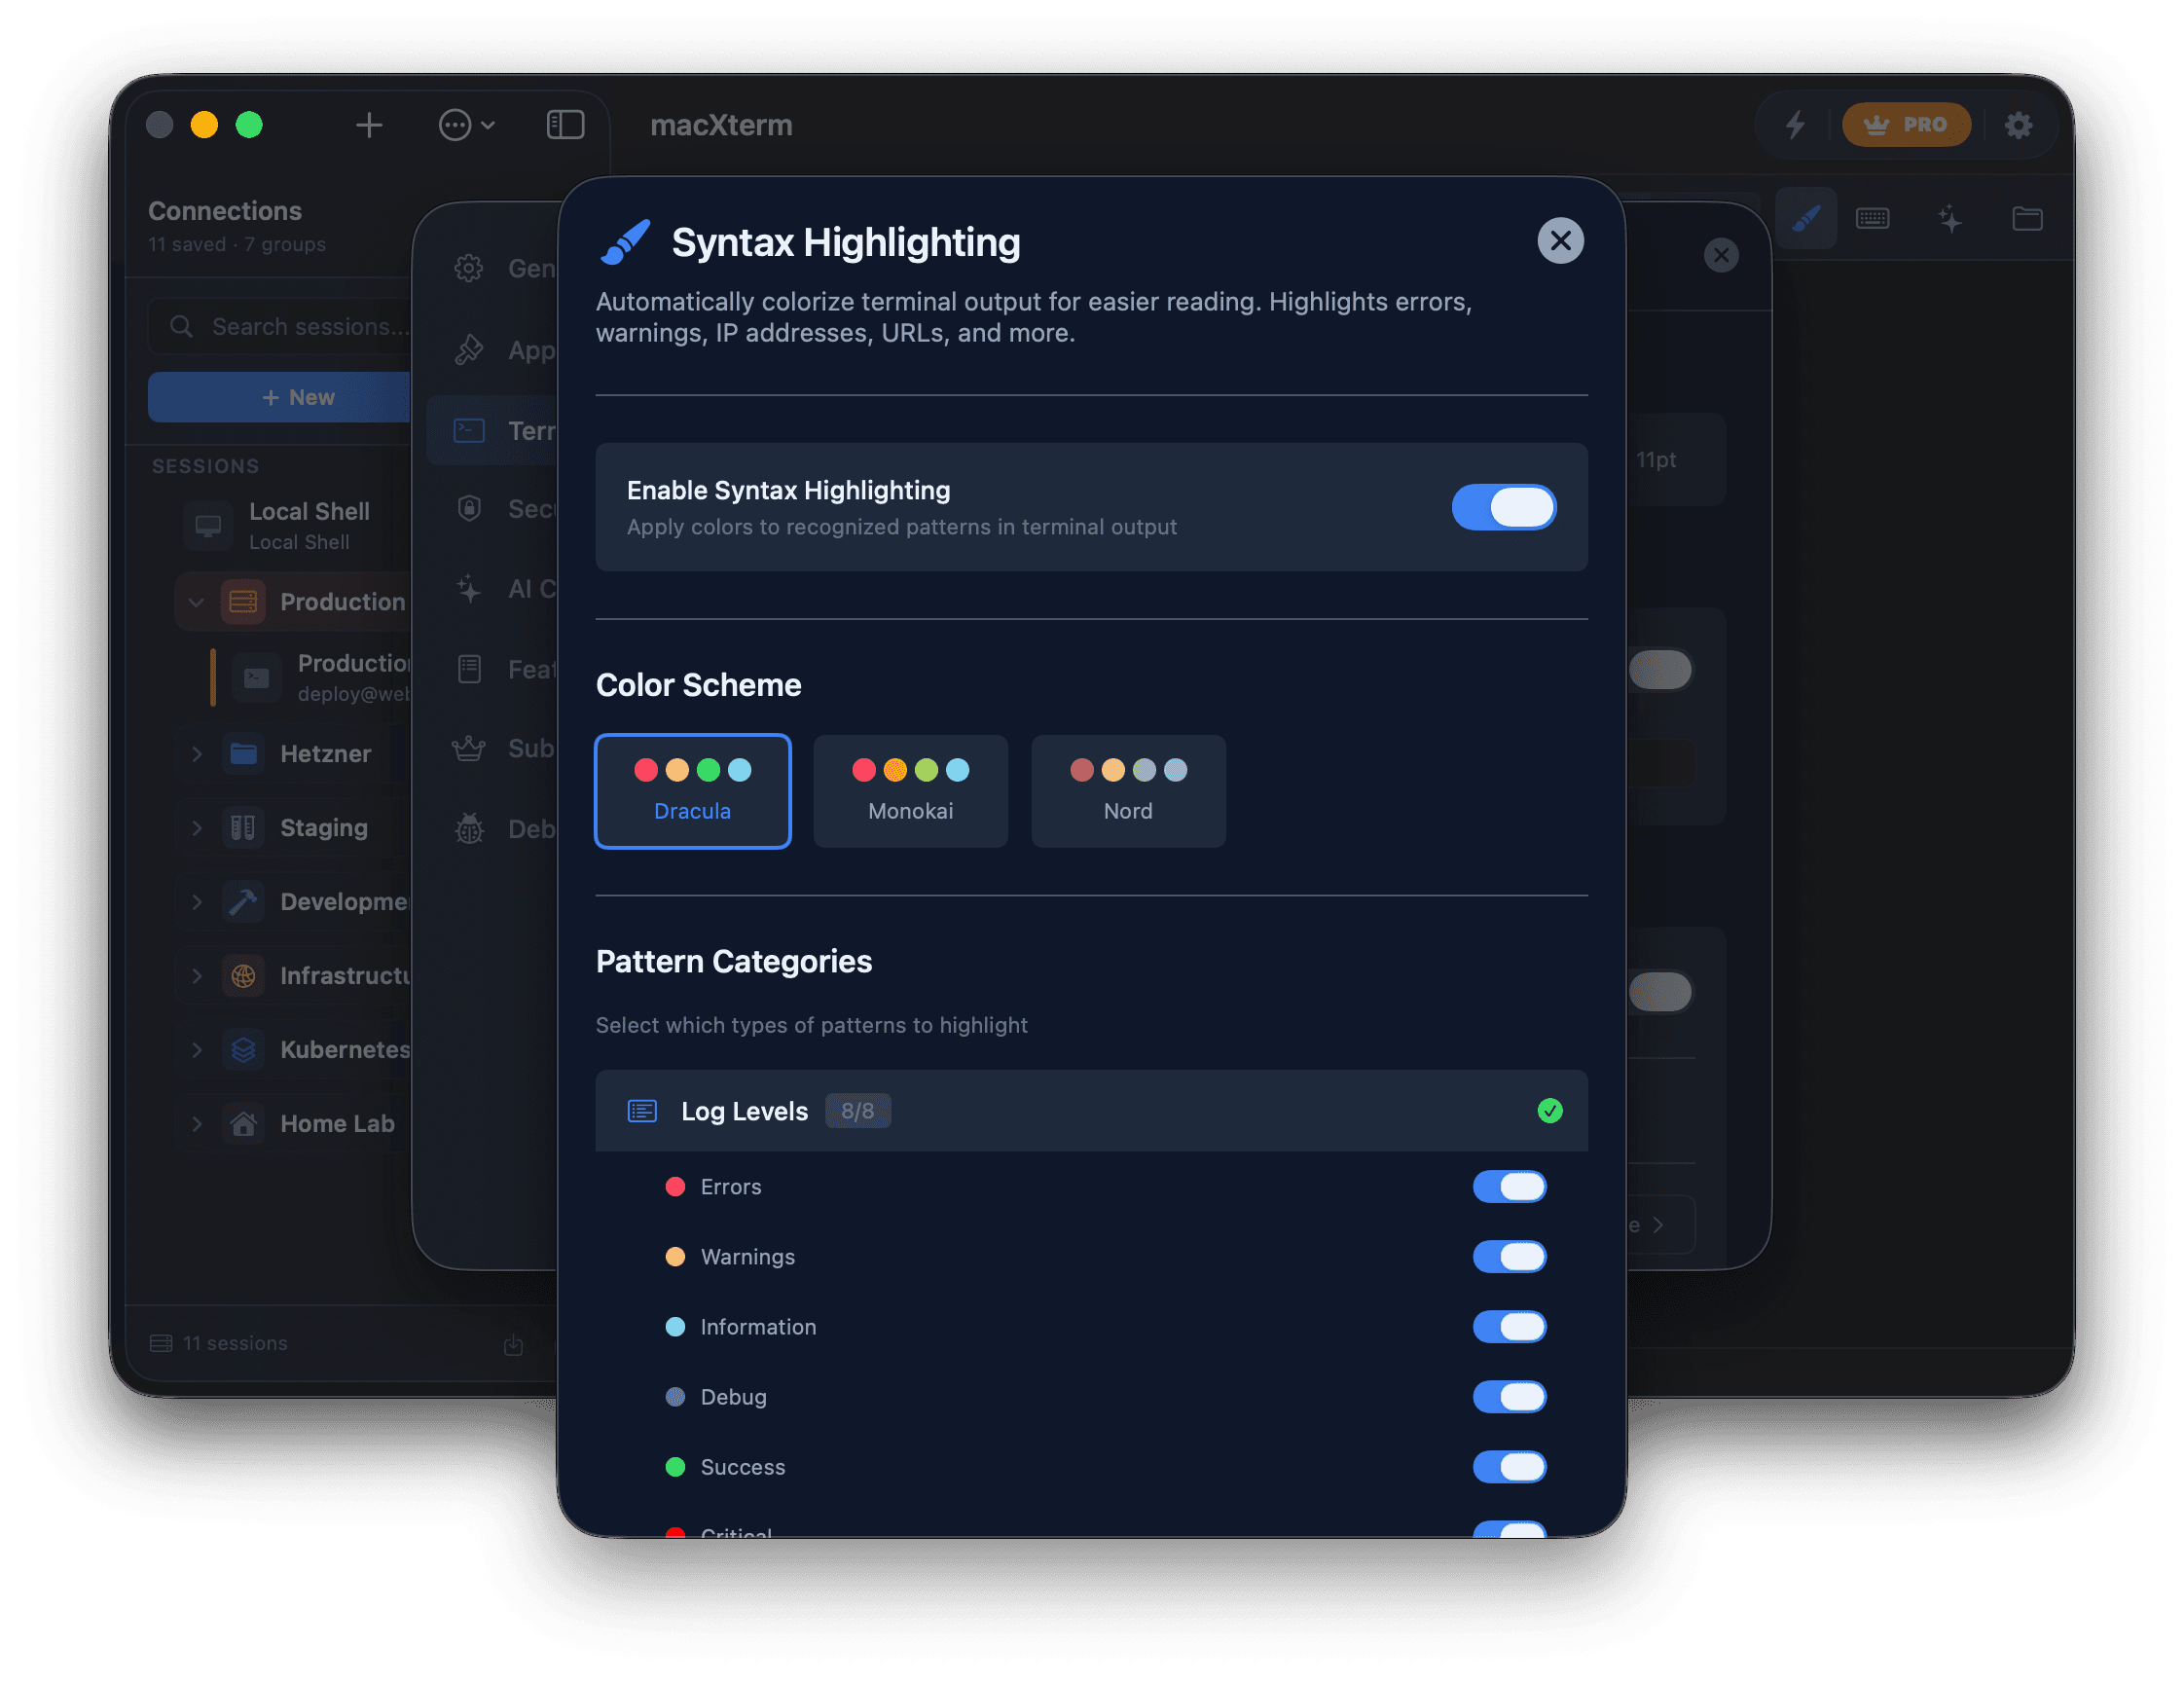
Task: Expand the Hetzner session group
Action: tap(196, 753)
